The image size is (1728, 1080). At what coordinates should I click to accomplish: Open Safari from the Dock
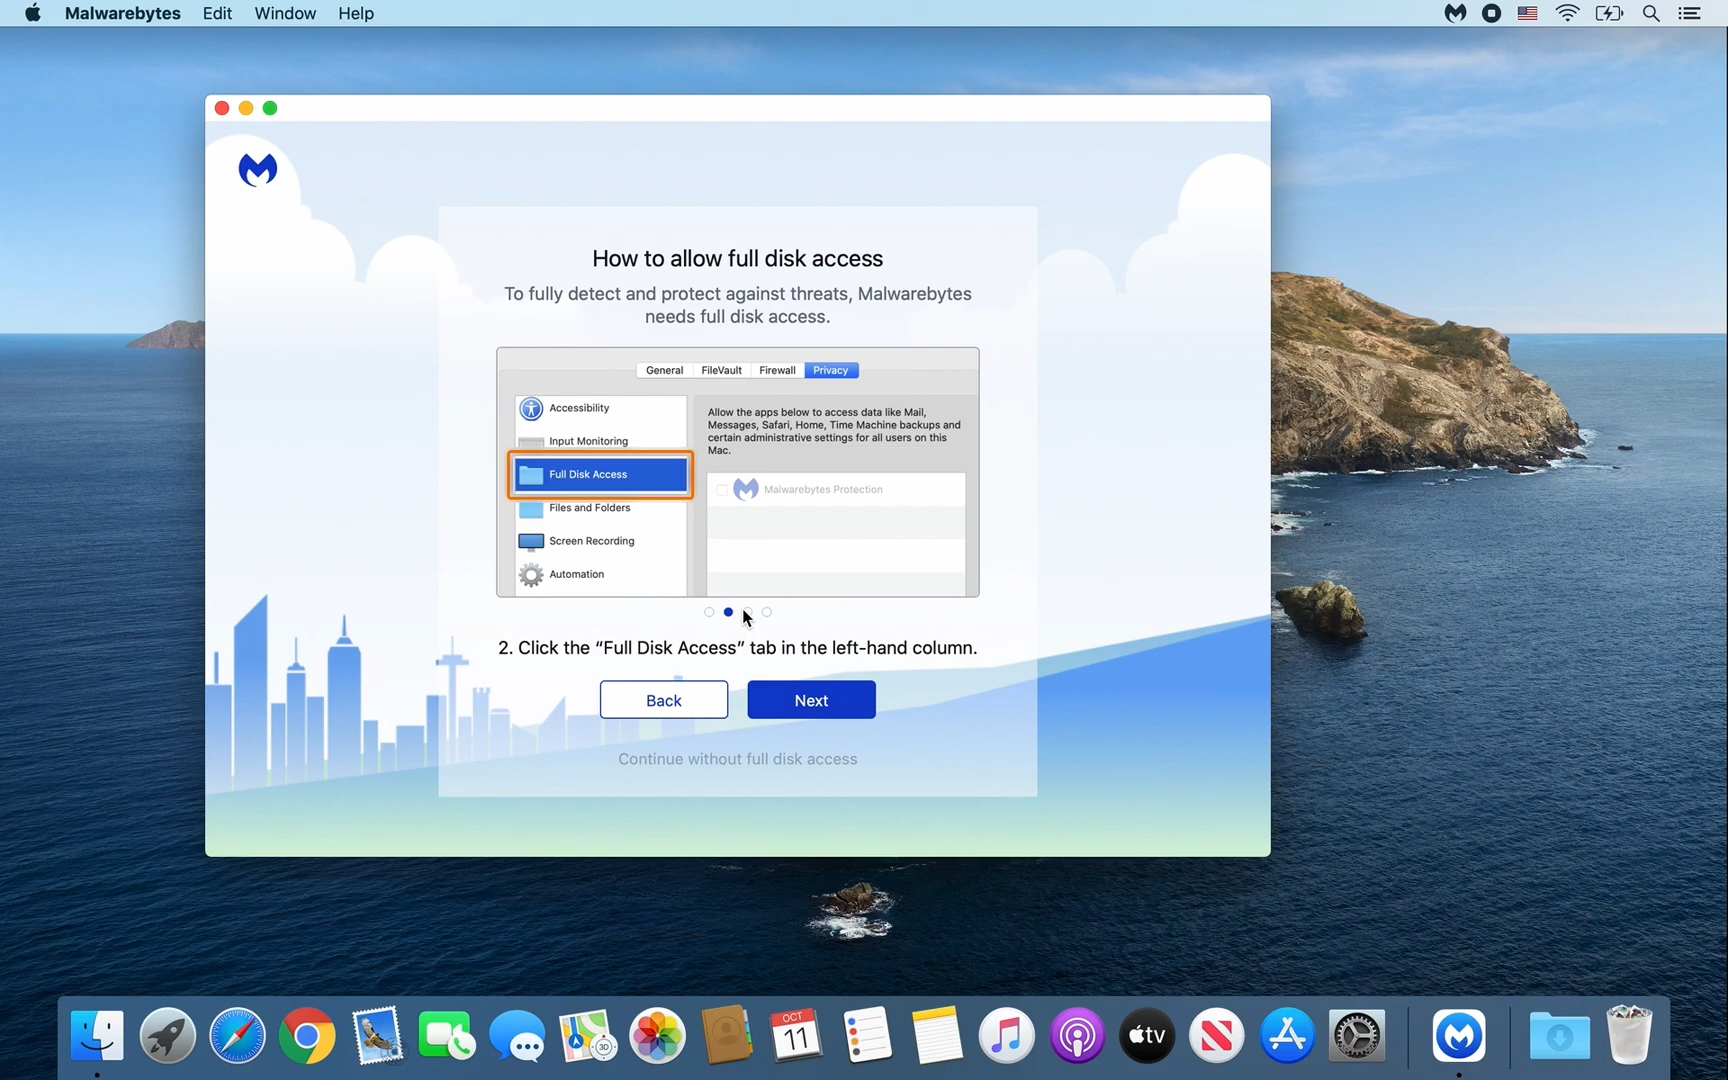click(x=237, y=1035)
